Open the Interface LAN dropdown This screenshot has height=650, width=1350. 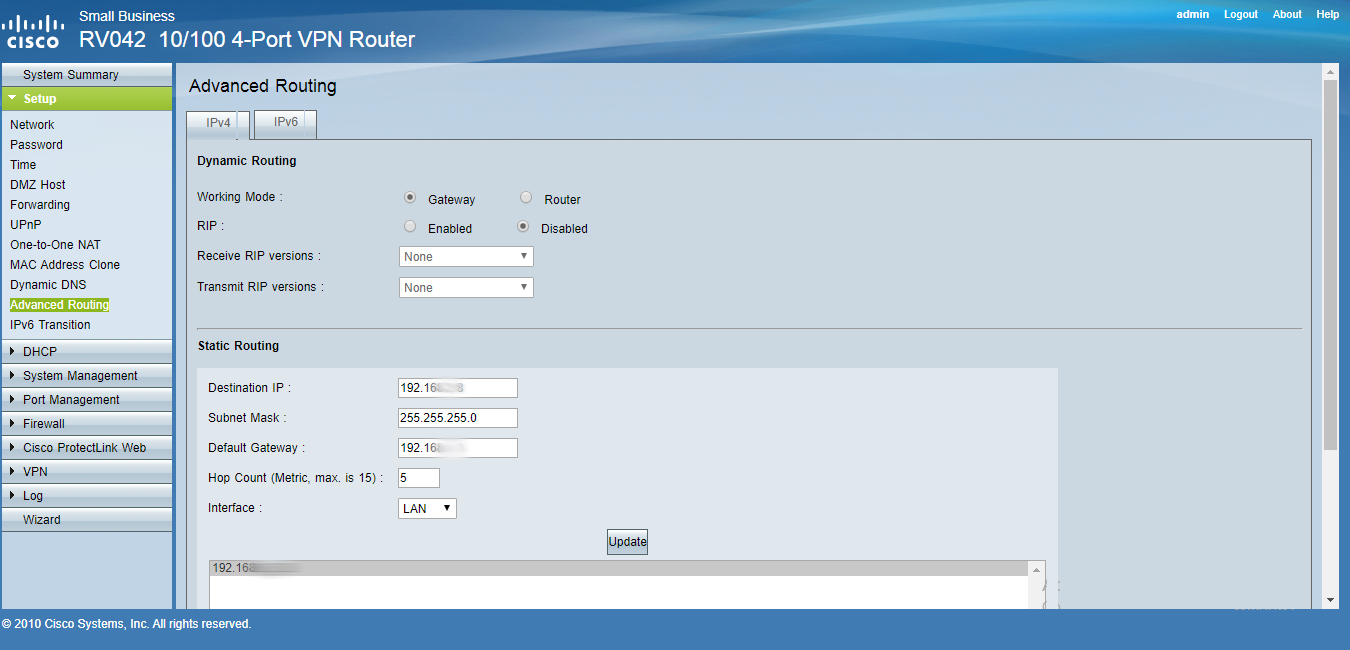(x=427, y=509)
